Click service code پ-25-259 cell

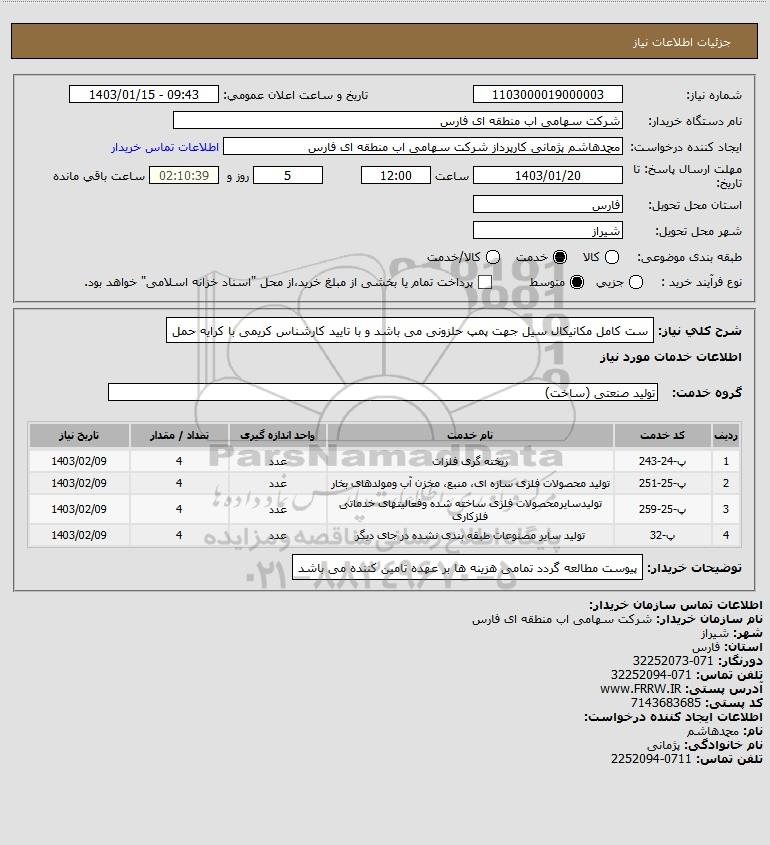pyautogui.click(x=662, y=509)
